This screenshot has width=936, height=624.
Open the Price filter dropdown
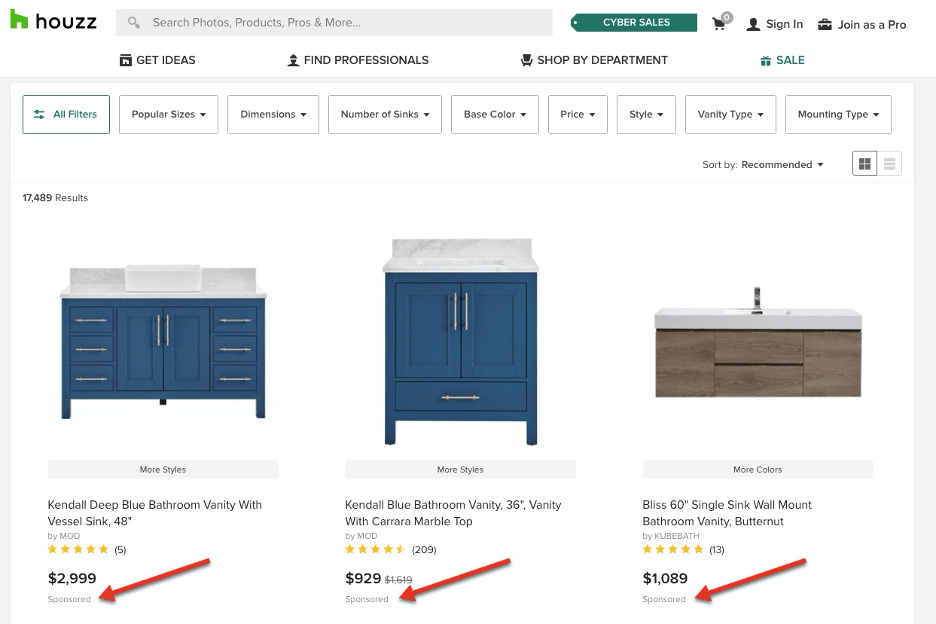(577, 114)
